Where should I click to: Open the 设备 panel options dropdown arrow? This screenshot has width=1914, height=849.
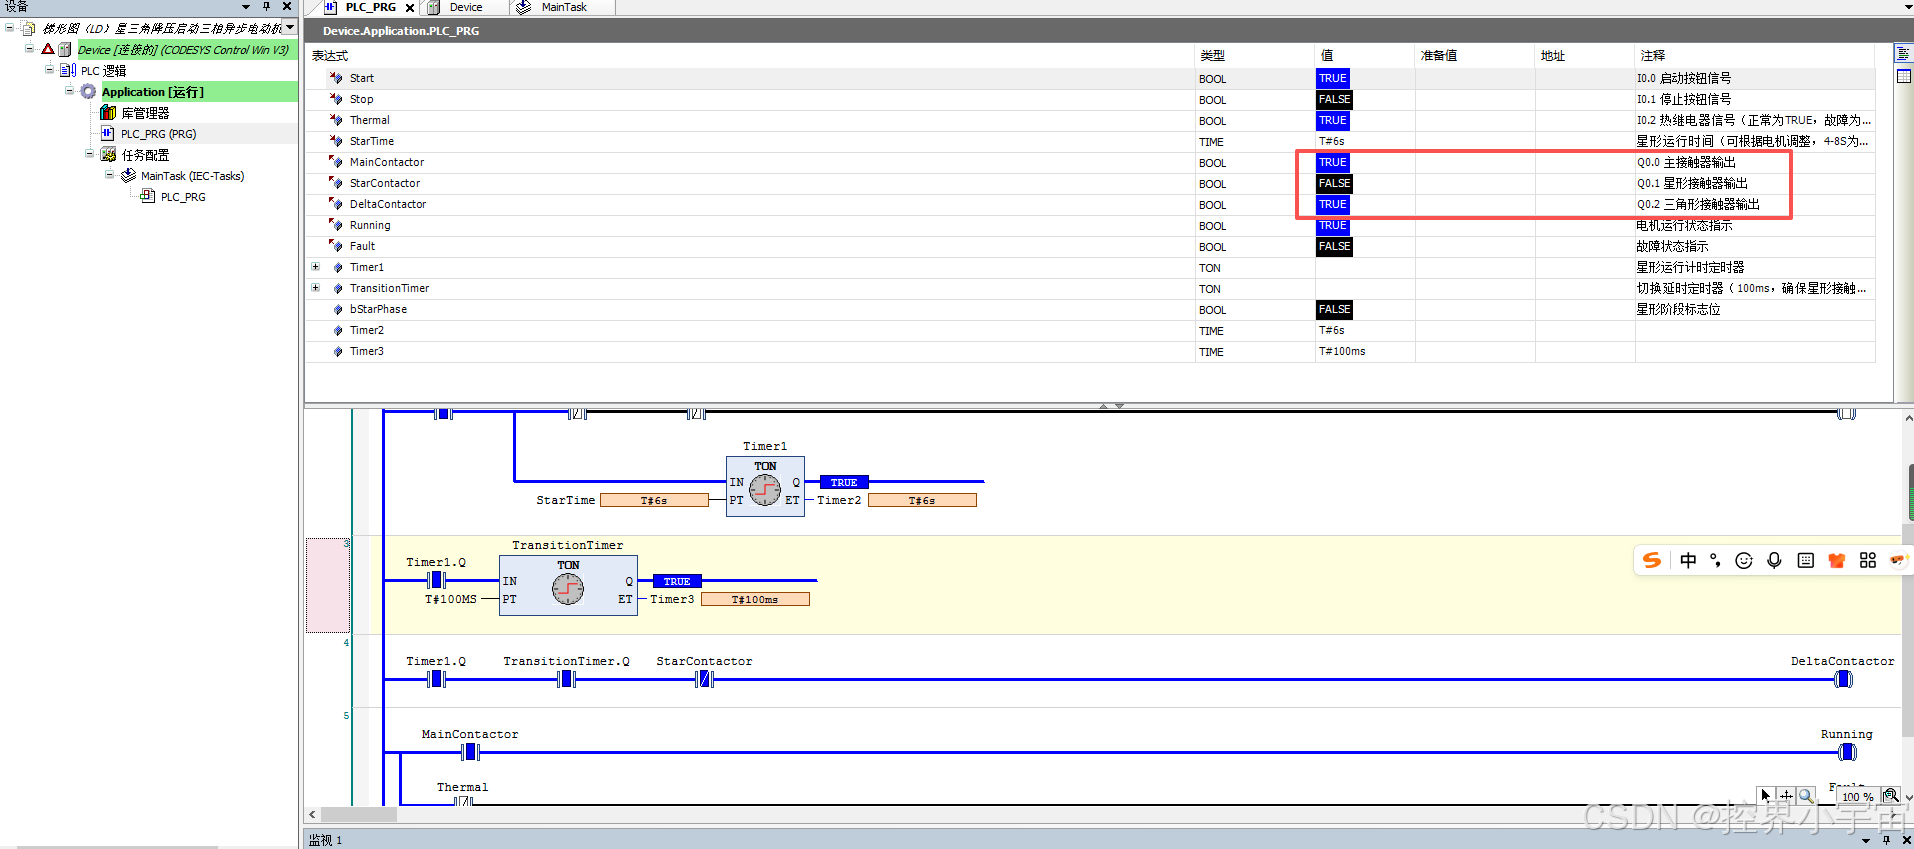click(x=246, y=7)
